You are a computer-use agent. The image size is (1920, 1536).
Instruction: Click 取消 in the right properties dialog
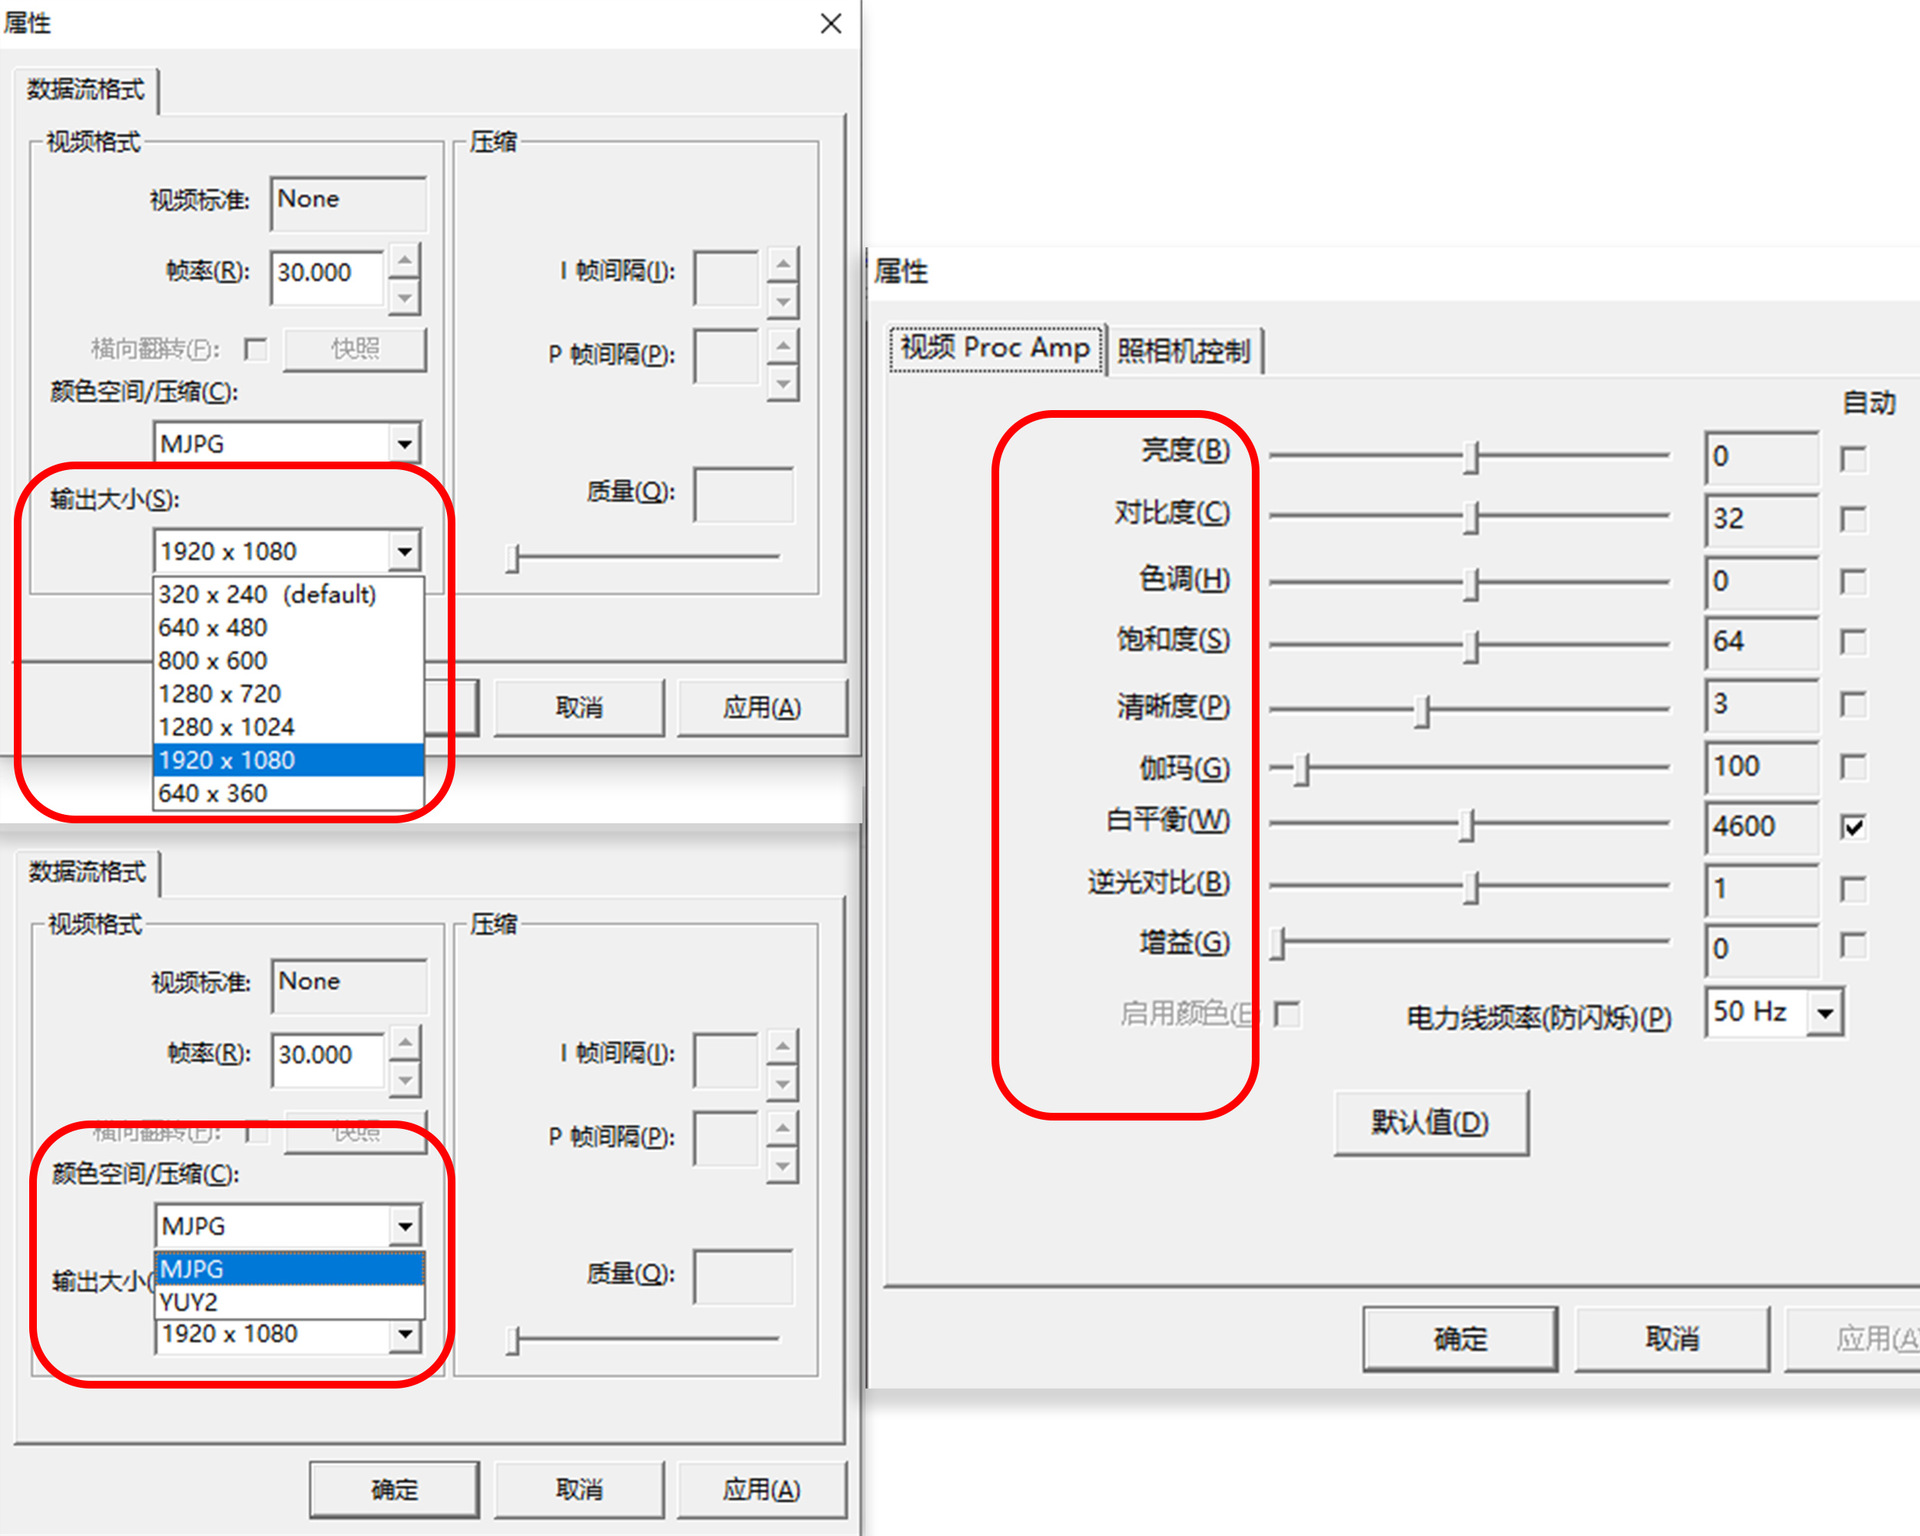(x=1671, y=1338)
